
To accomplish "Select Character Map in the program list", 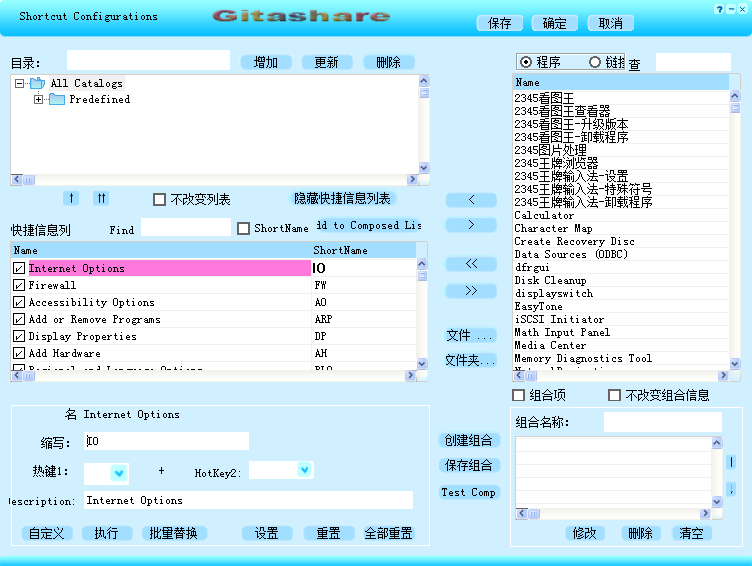I will (x=621, y=228).
